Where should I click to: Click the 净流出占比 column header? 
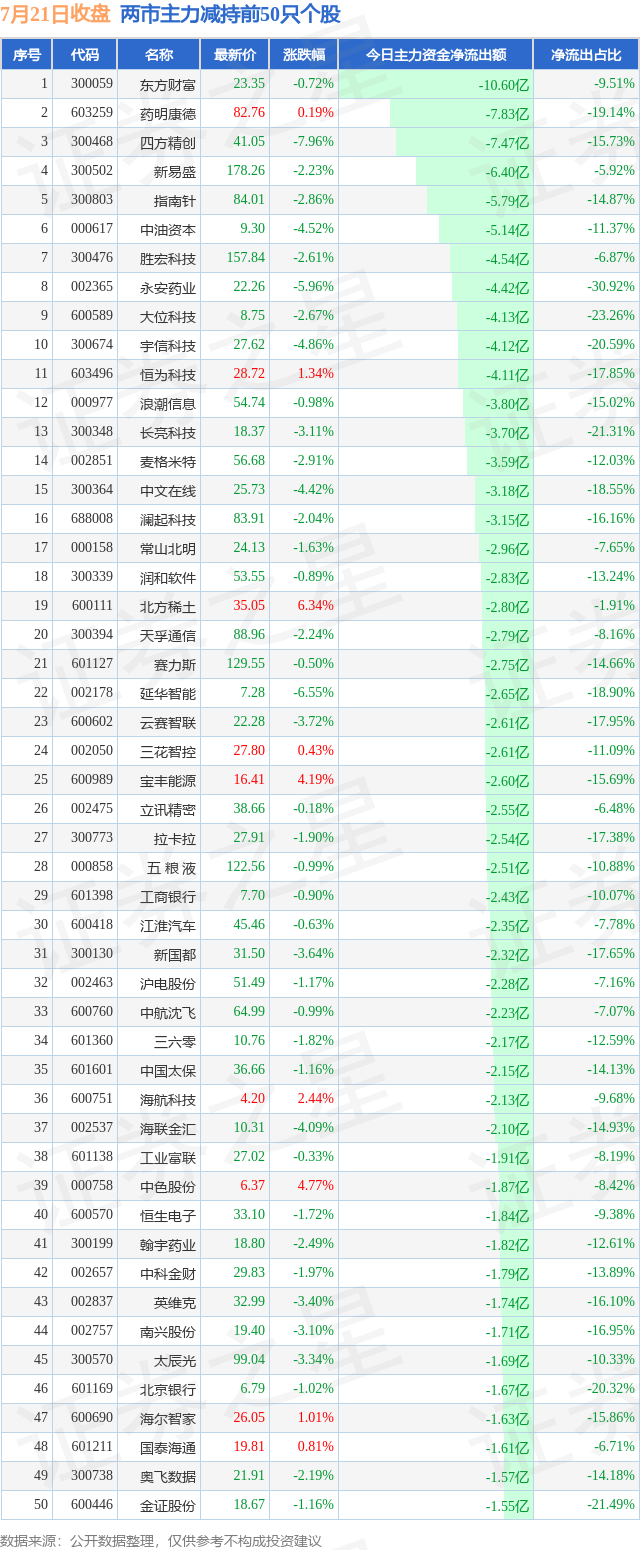pos(586,55)
